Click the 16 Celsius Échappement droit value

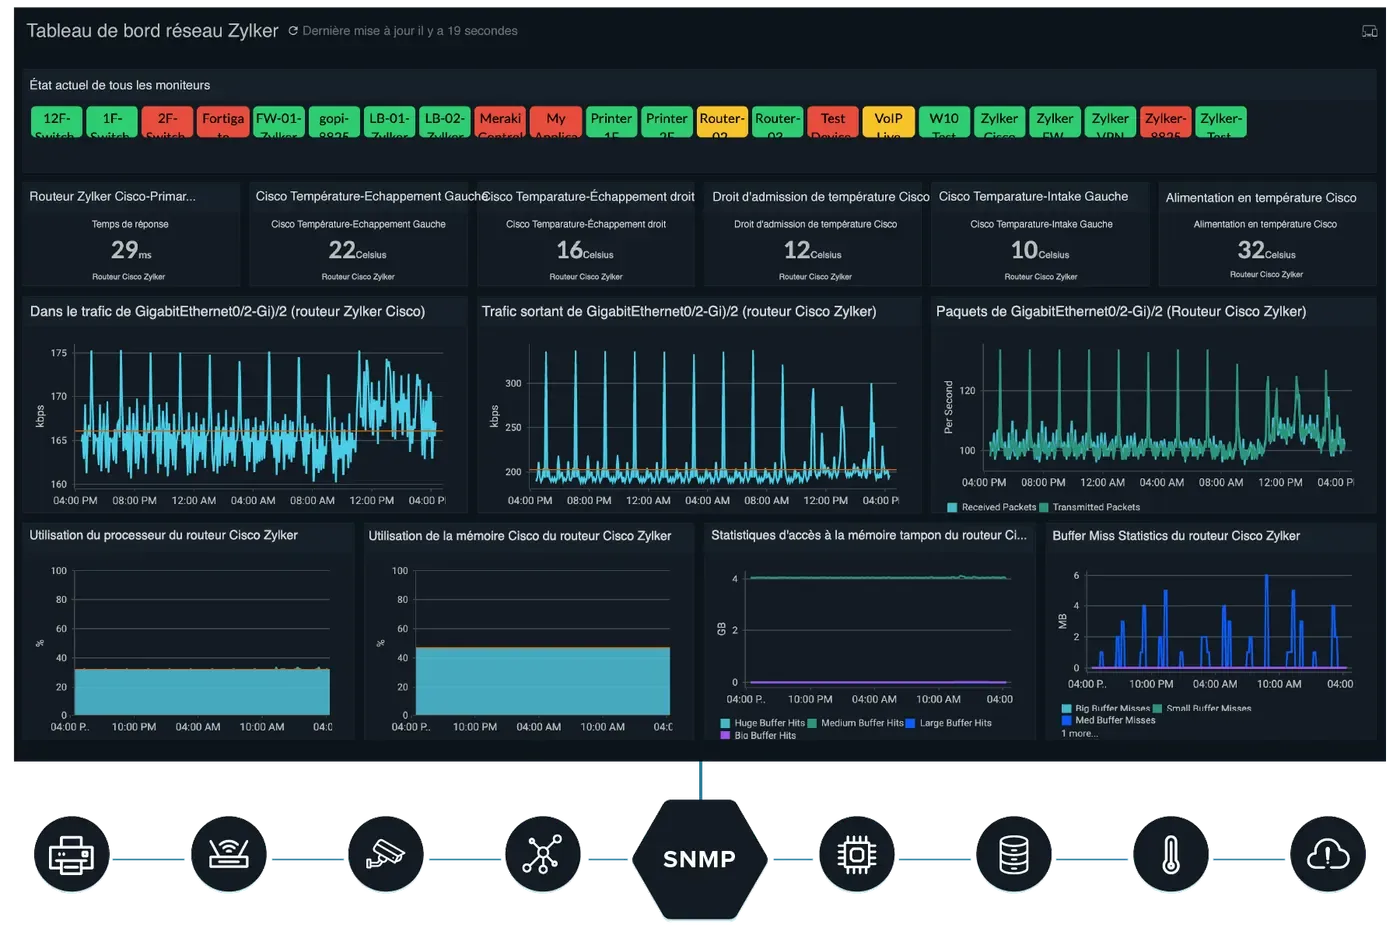(x=585, y=250)
